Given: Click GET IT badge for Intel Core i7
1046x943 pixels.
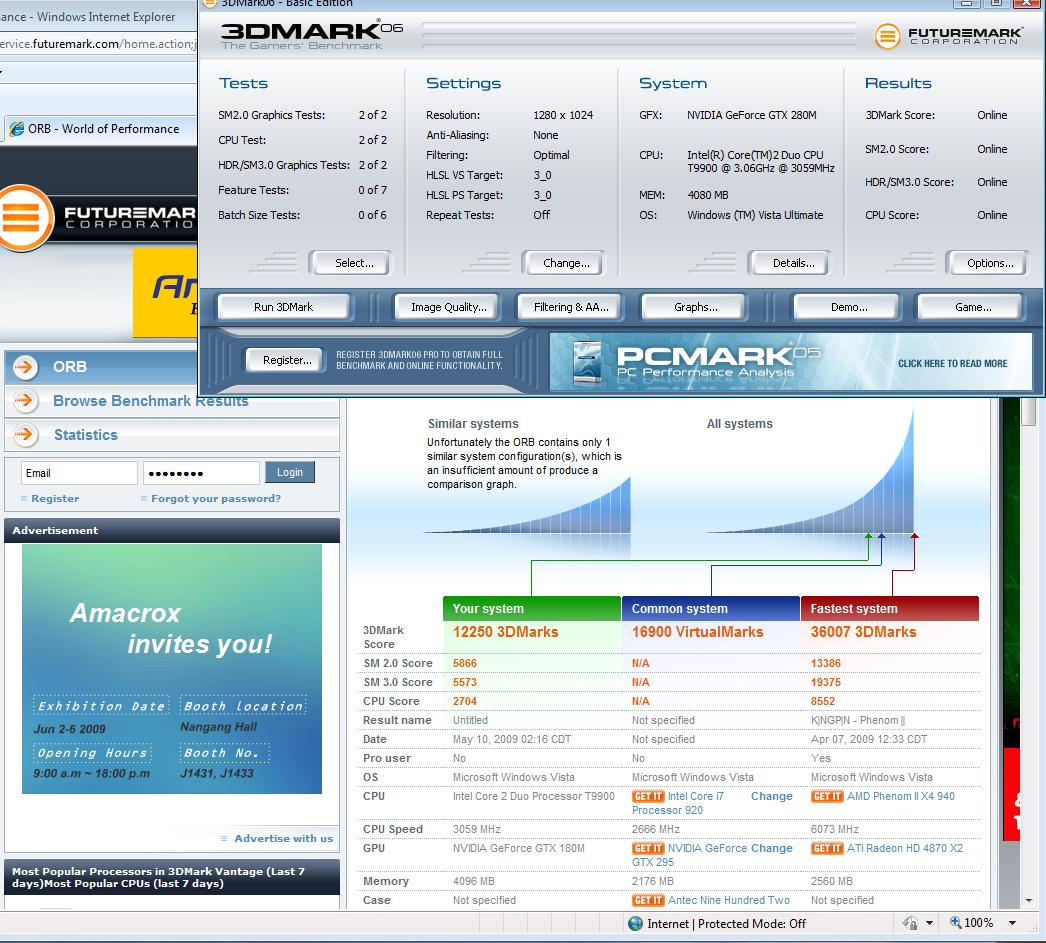Looking at the screenshot, I should pos(648,796).
